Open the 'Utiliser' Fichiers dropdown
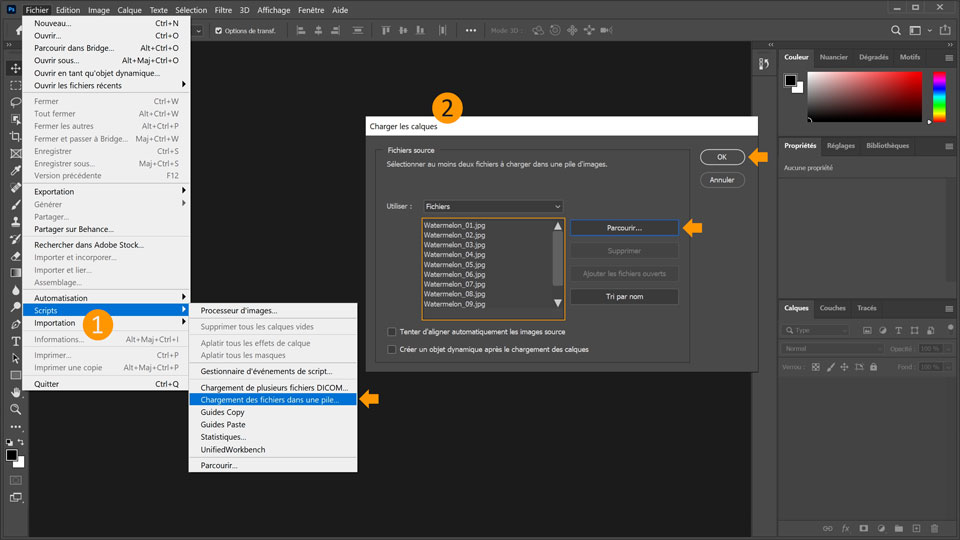 click(x=492, y=206)
